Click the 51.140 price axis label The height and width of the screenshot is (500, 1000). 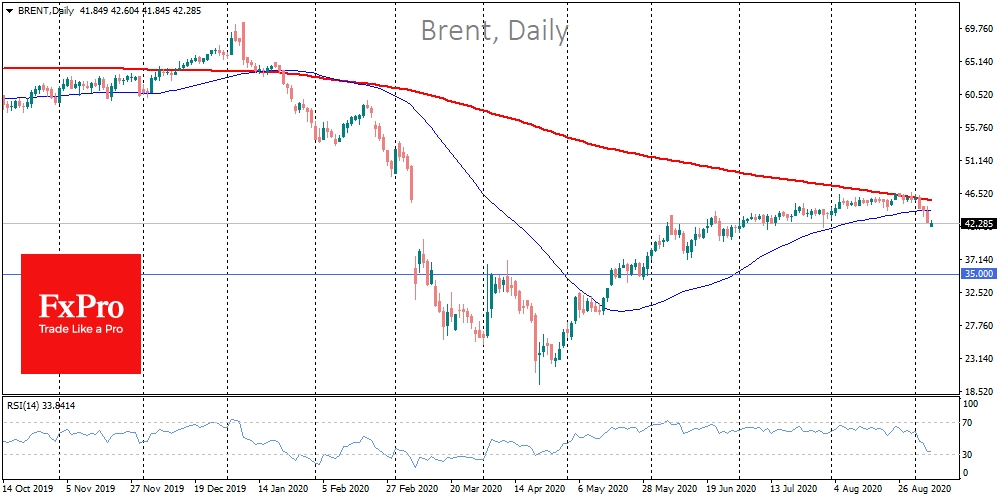coord(977,160)
